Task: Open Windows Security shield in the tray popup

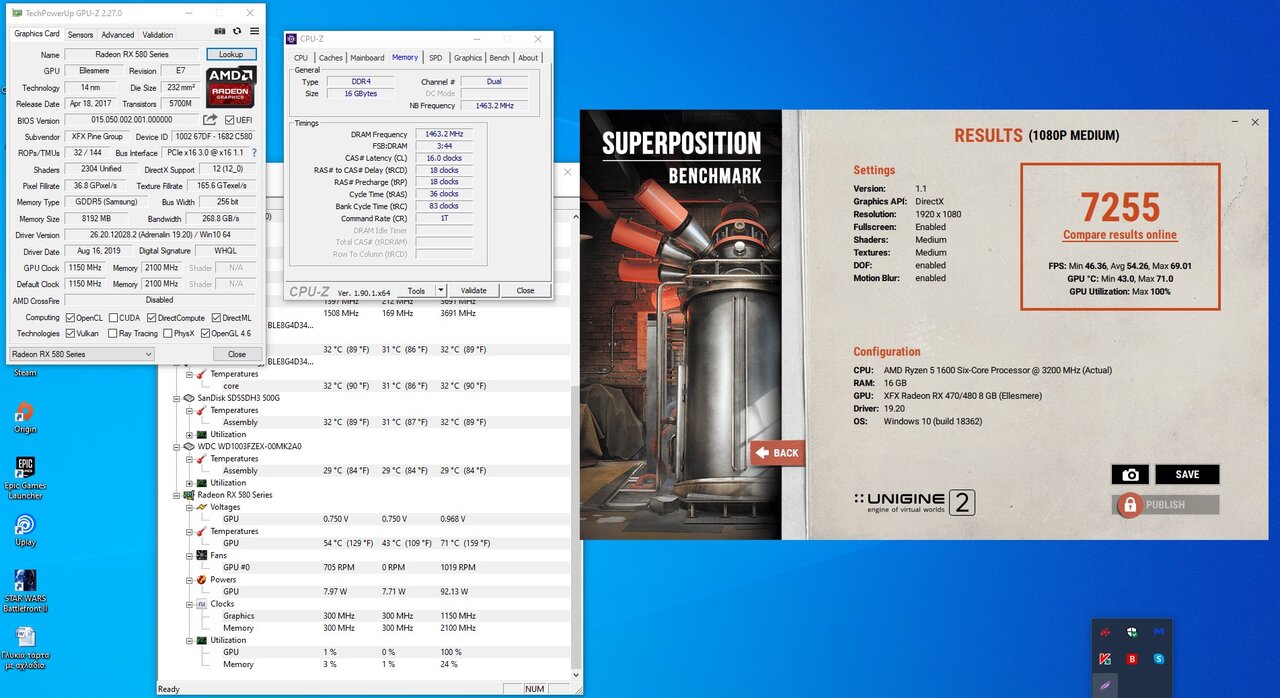Action: pos(1131,632)
